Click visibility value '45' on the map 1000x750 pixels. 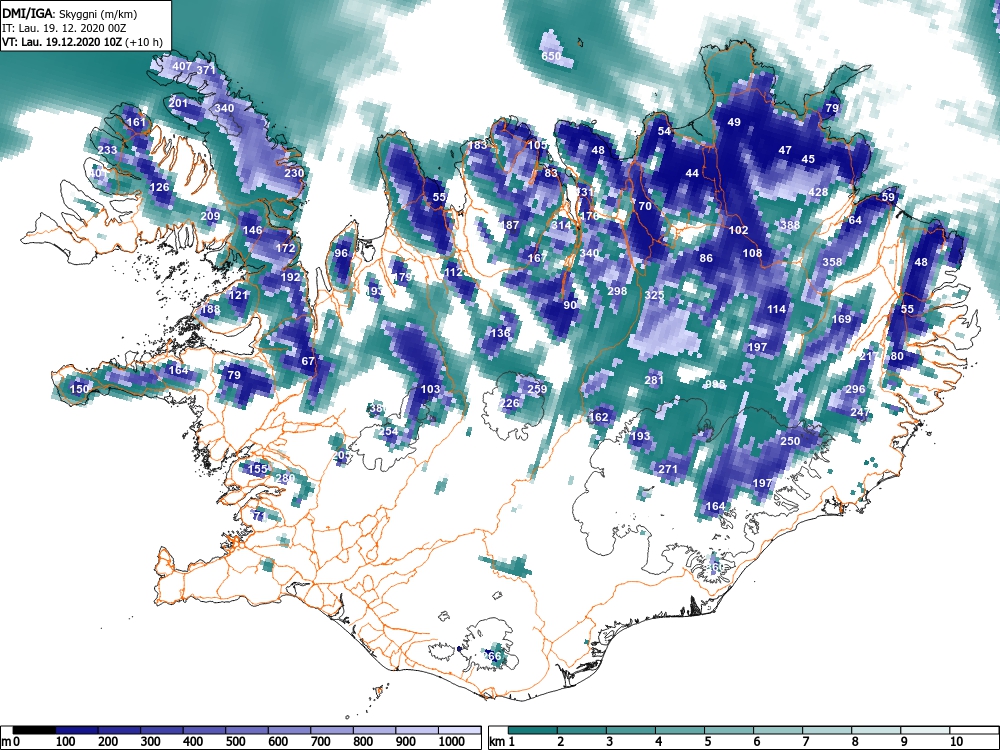(809, 159)
